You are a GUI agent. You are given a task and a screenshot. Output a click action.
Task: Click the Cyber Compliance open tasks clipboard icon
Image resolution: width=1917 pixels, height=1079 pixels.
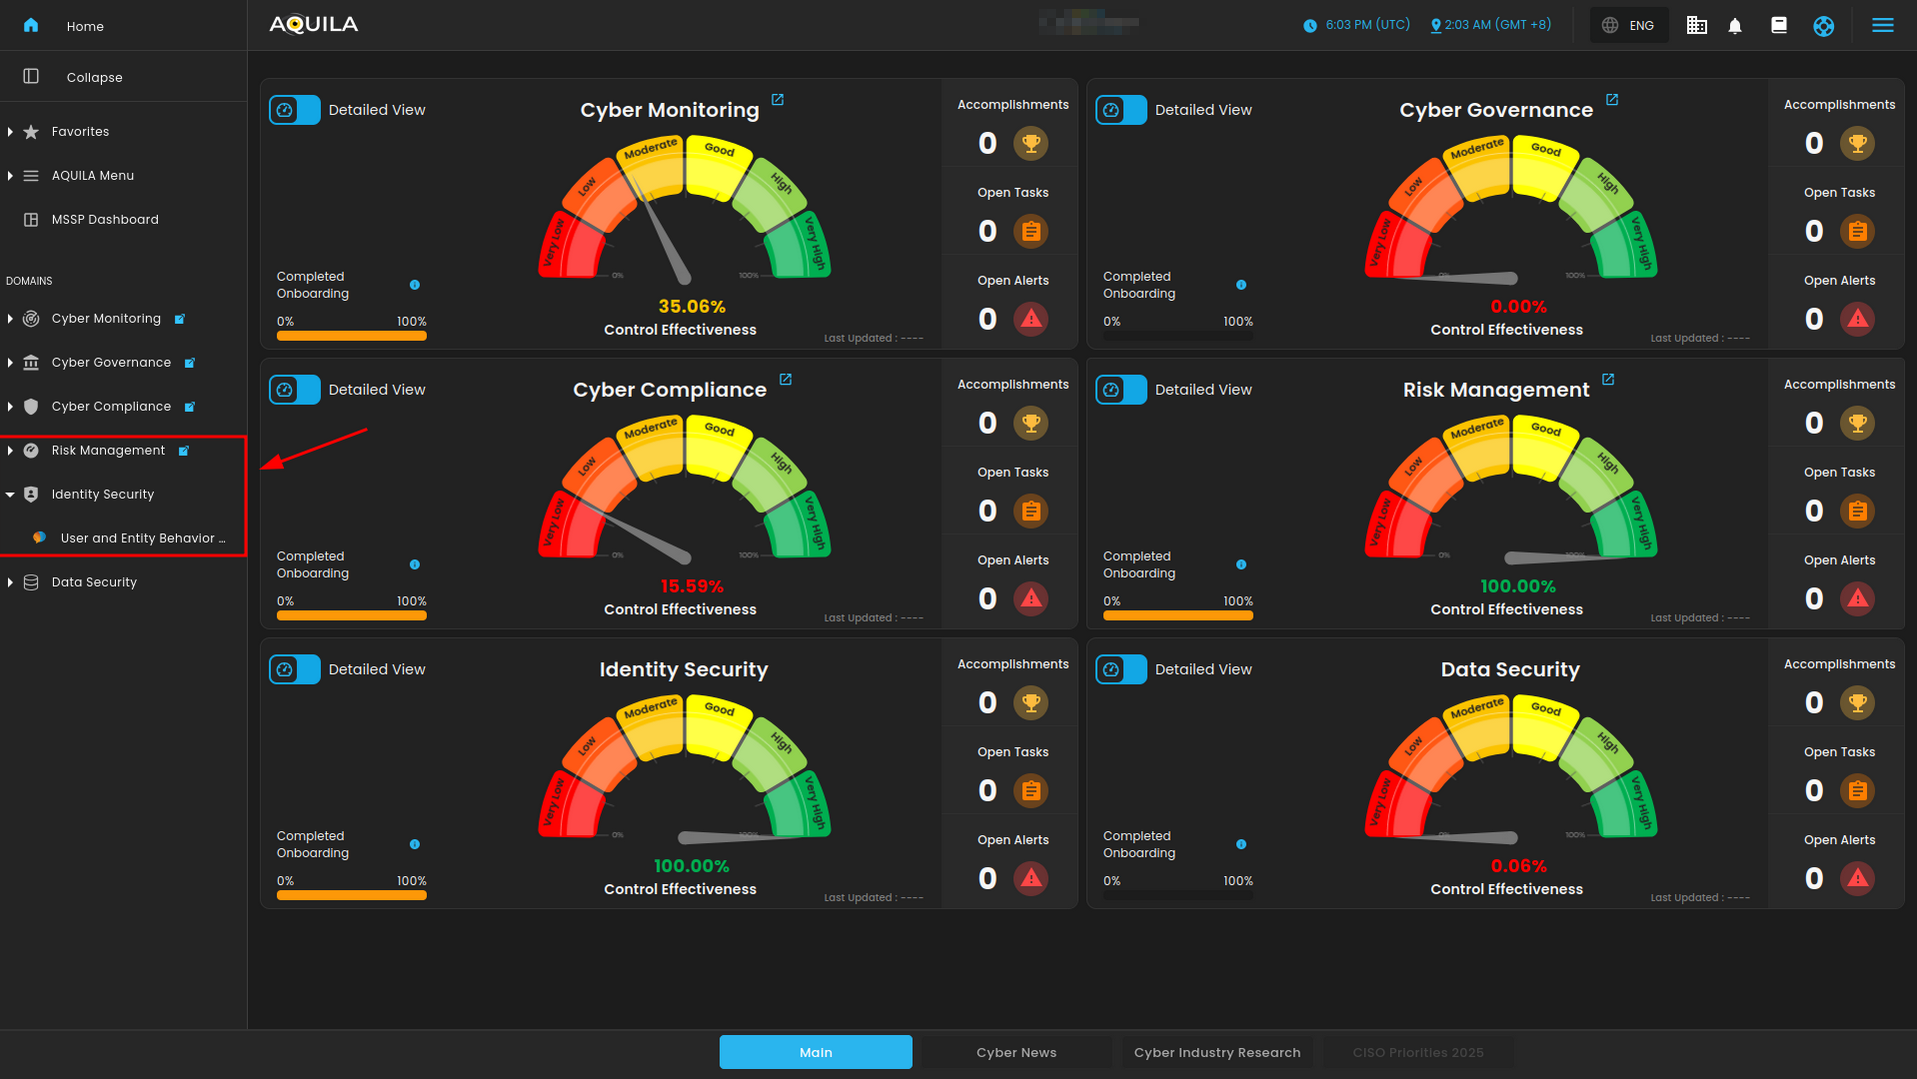click(x=1030, y=511)
